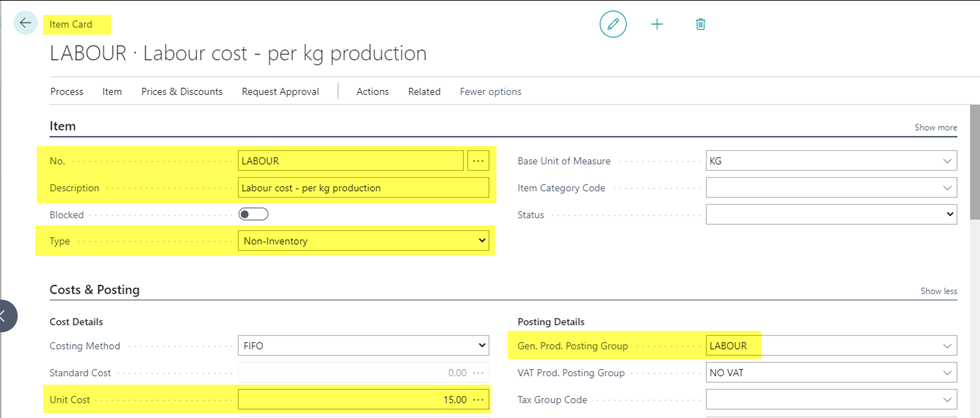Click Show more in Item section
Screen dimensions: 980x418
[x=935, y=128]
